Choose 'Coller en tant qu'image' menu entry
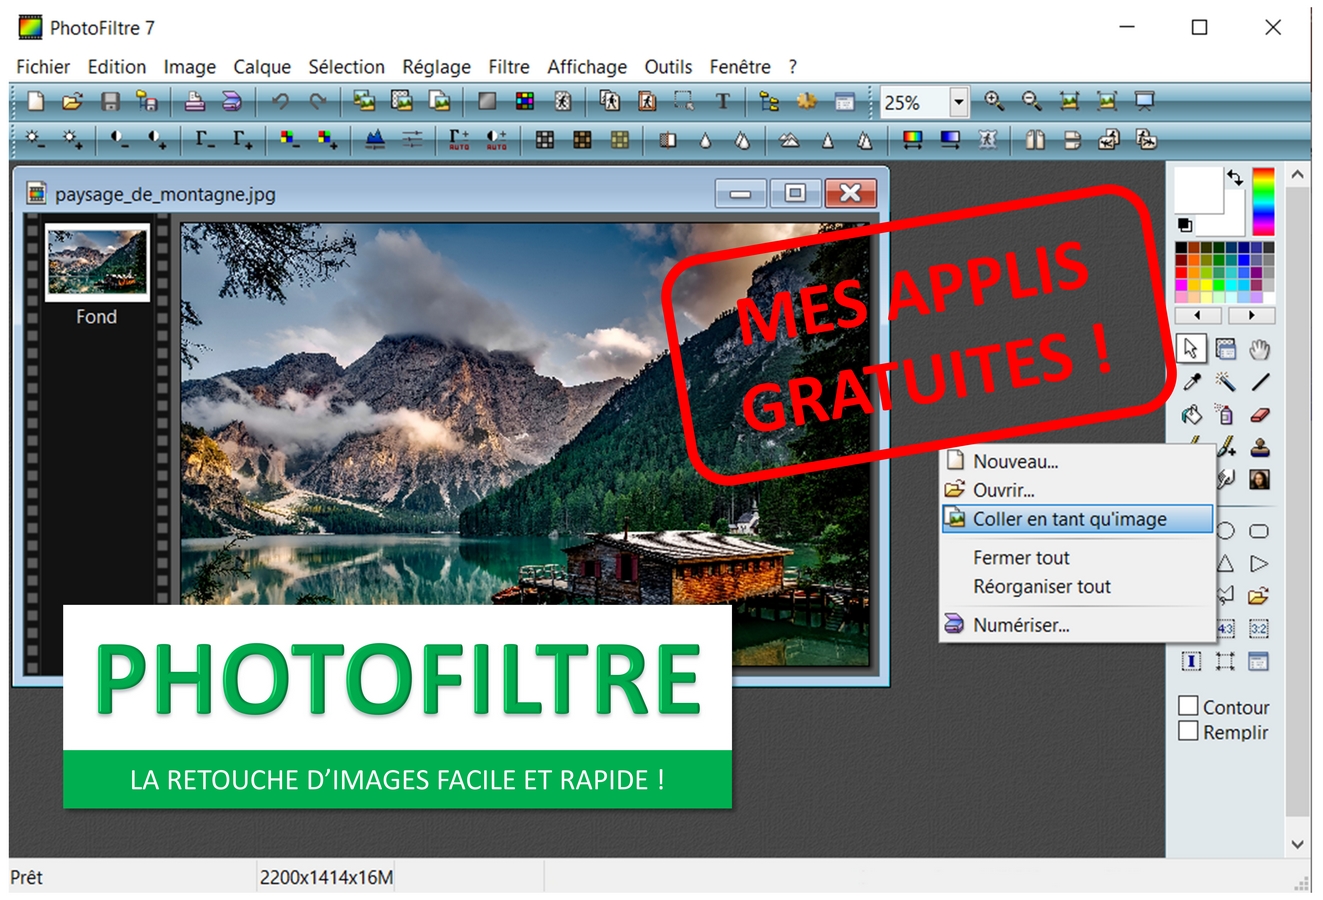The width and height of the screenshot is (1323, 900). (1069, 519)
